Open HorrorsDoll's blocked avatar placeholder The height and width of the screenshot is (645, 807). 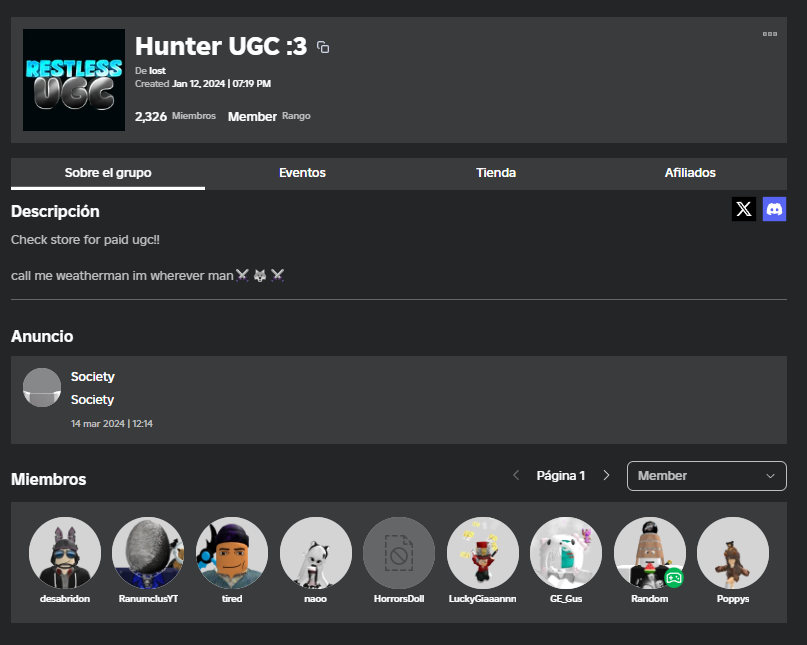(399, 553)
